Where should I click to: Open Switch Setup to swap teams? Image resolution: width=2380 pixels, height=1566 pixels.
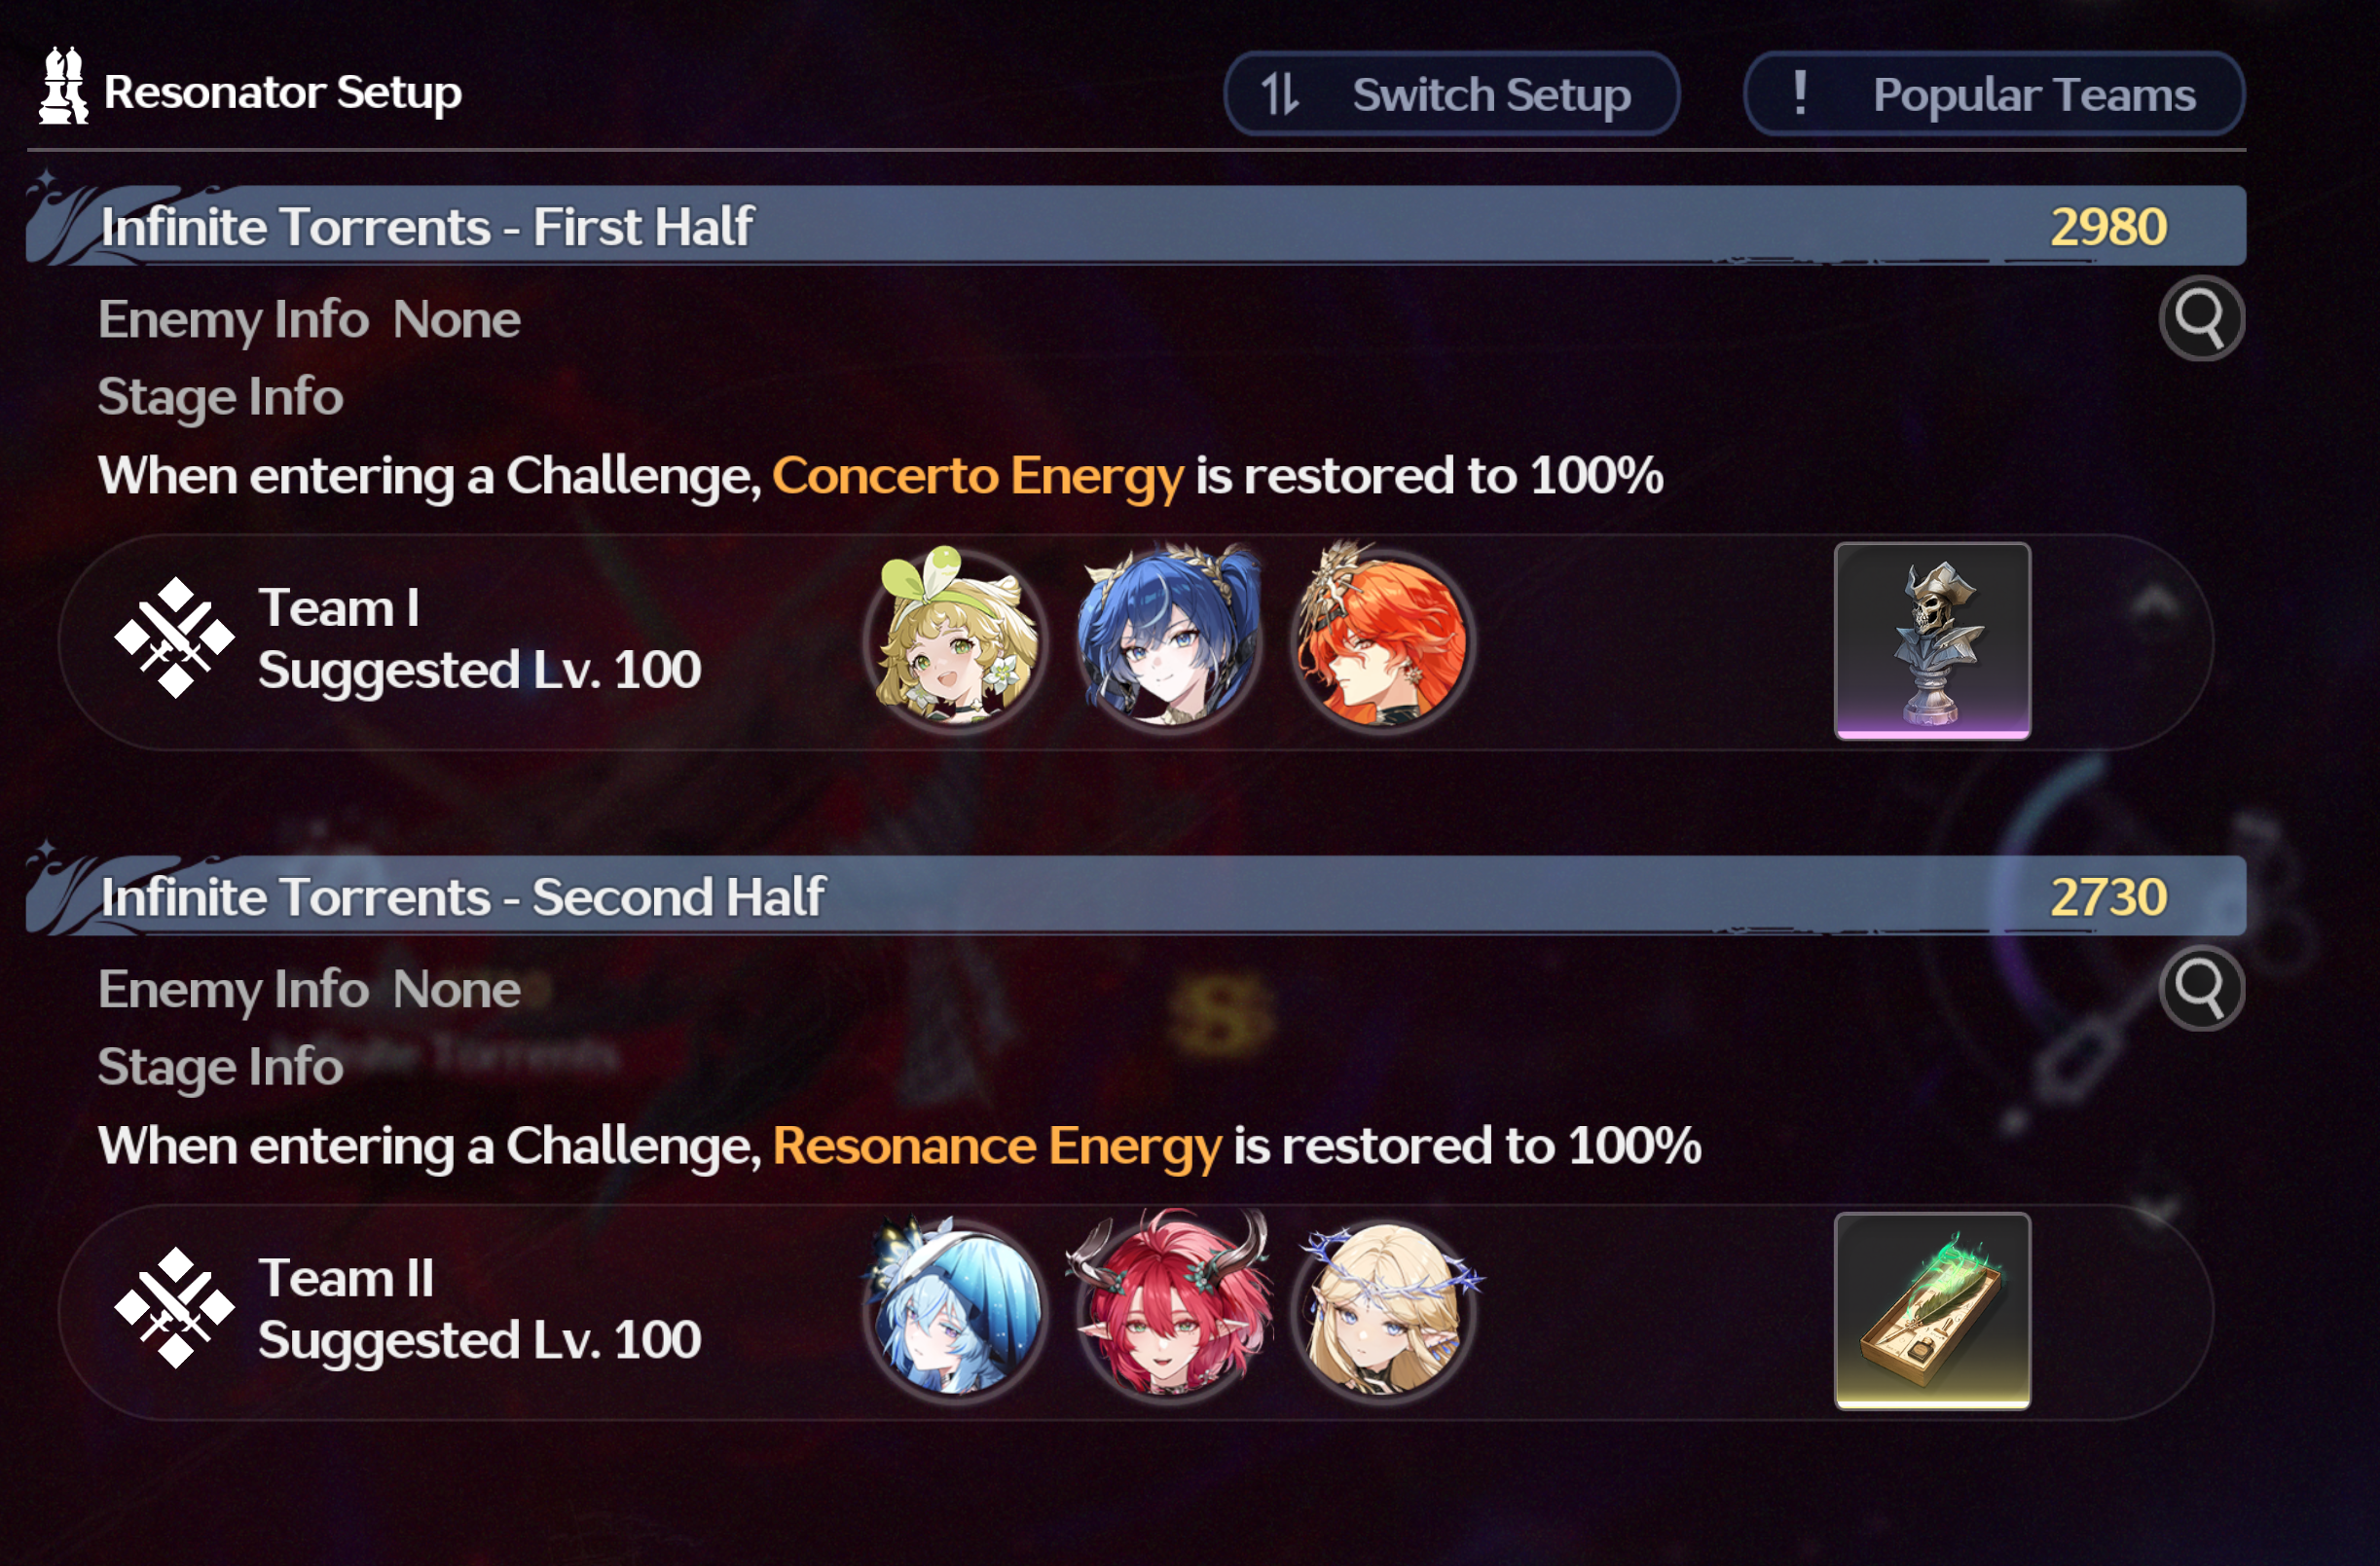tap(1451, 94)
